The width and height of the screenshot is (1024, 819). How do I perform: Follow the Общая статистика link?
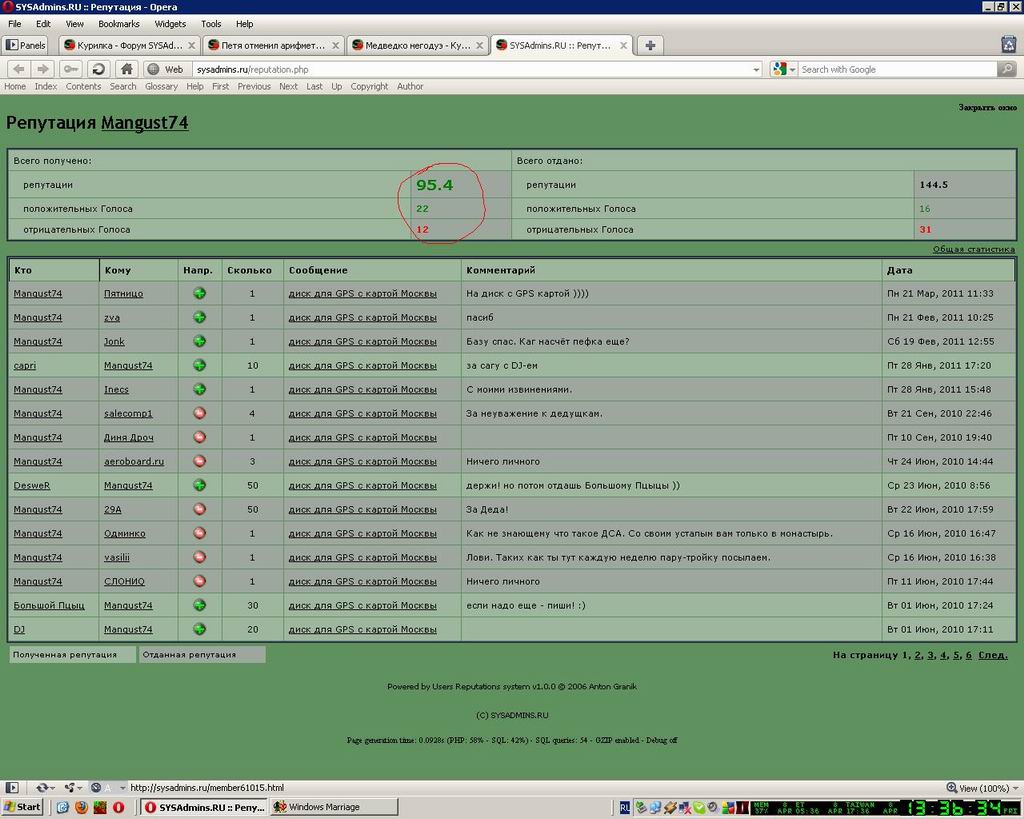click(974, 249)
